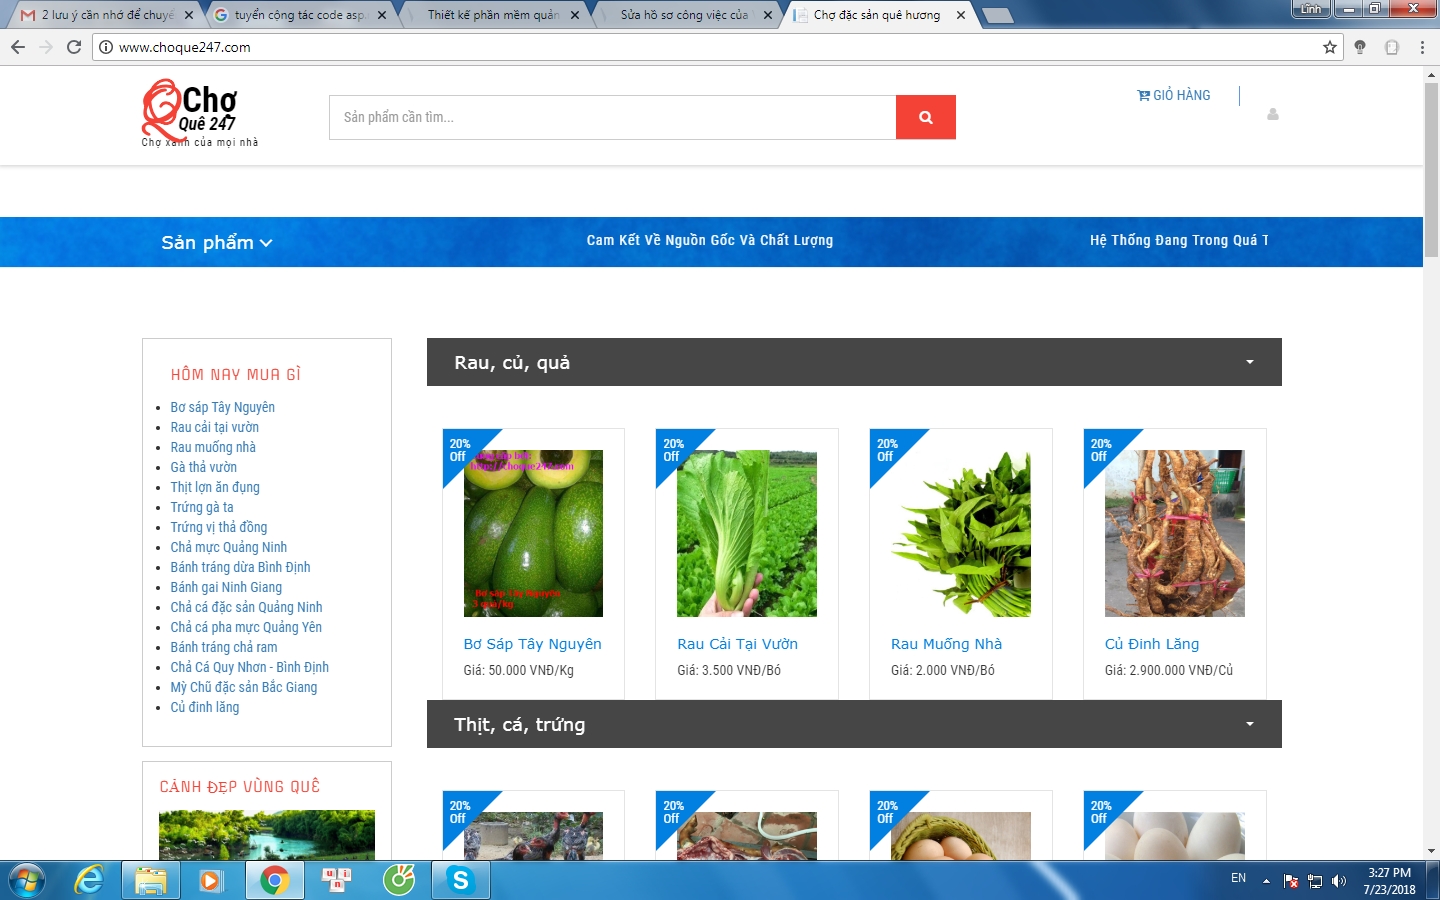Click the address bar URL field
The width and height of the screenshot is (1440, 900).
click(x=715, y=47)
